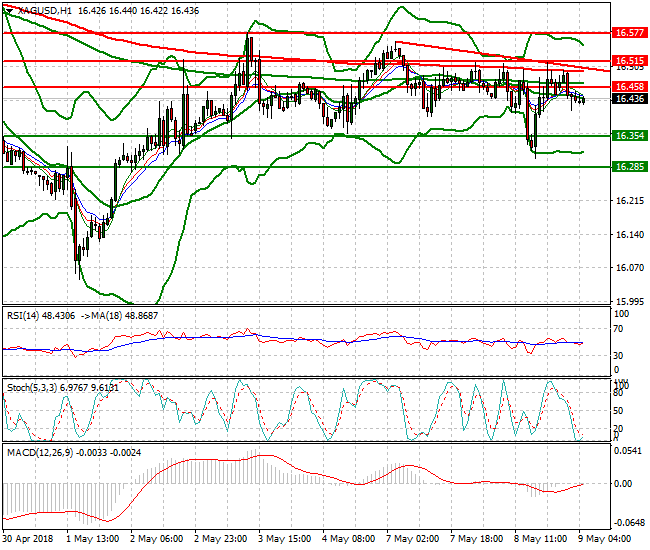Image resolution: width=650 pixels, height=550 pixels.
Task: Click the divider between RSI and Stoch panels
Action: 300,376
